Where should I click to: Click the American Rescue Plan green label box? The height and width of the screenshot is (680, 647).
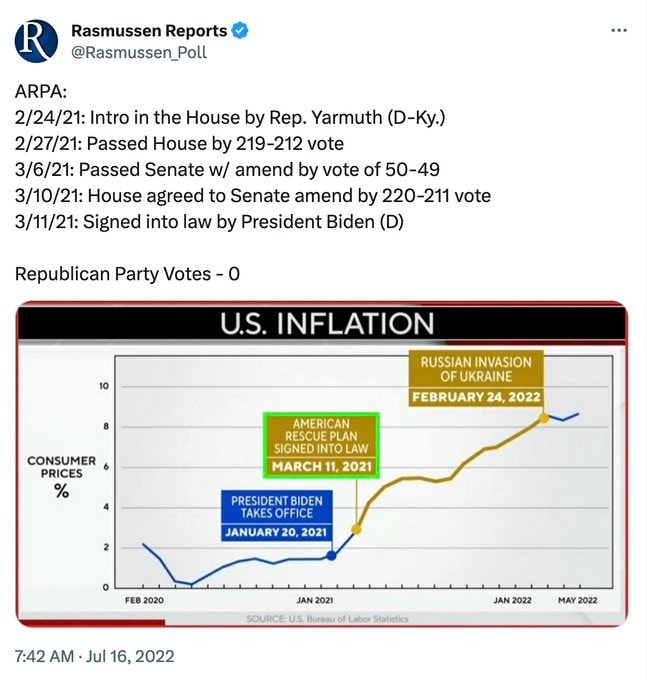click(x=320, y=436)
